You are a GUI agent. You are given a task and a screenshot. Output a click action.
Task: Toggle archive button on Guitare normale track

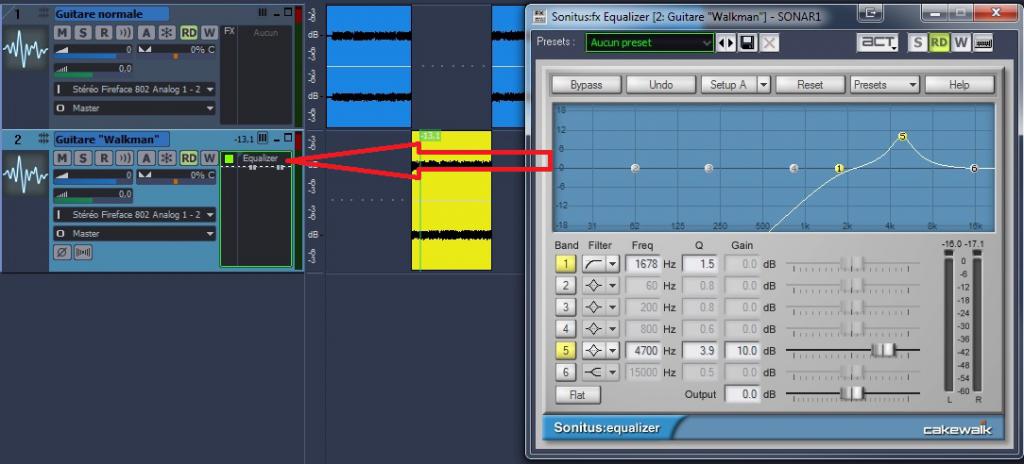[146, 33]
